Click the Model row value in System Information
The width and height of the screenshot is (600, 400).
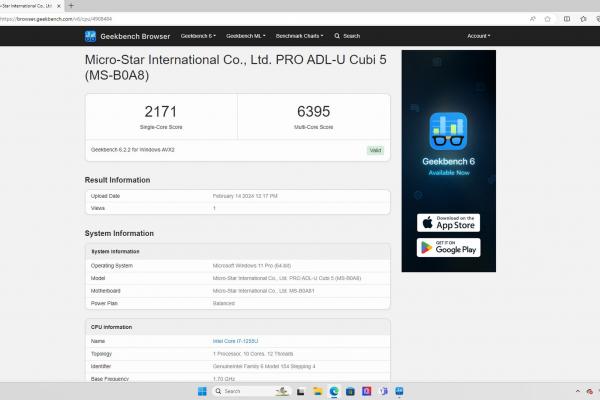coord(287,278)
